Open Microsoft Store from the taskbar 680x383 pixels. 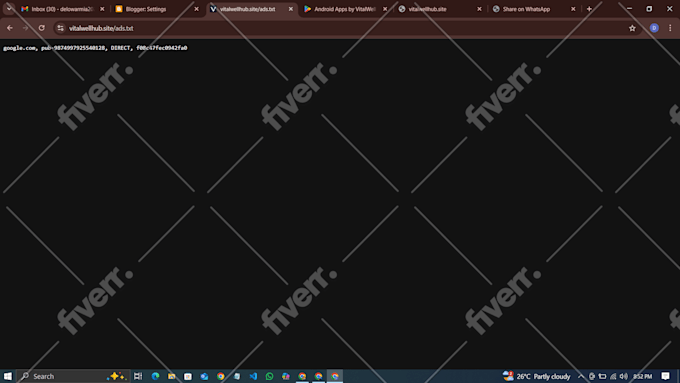click(188, 376)
